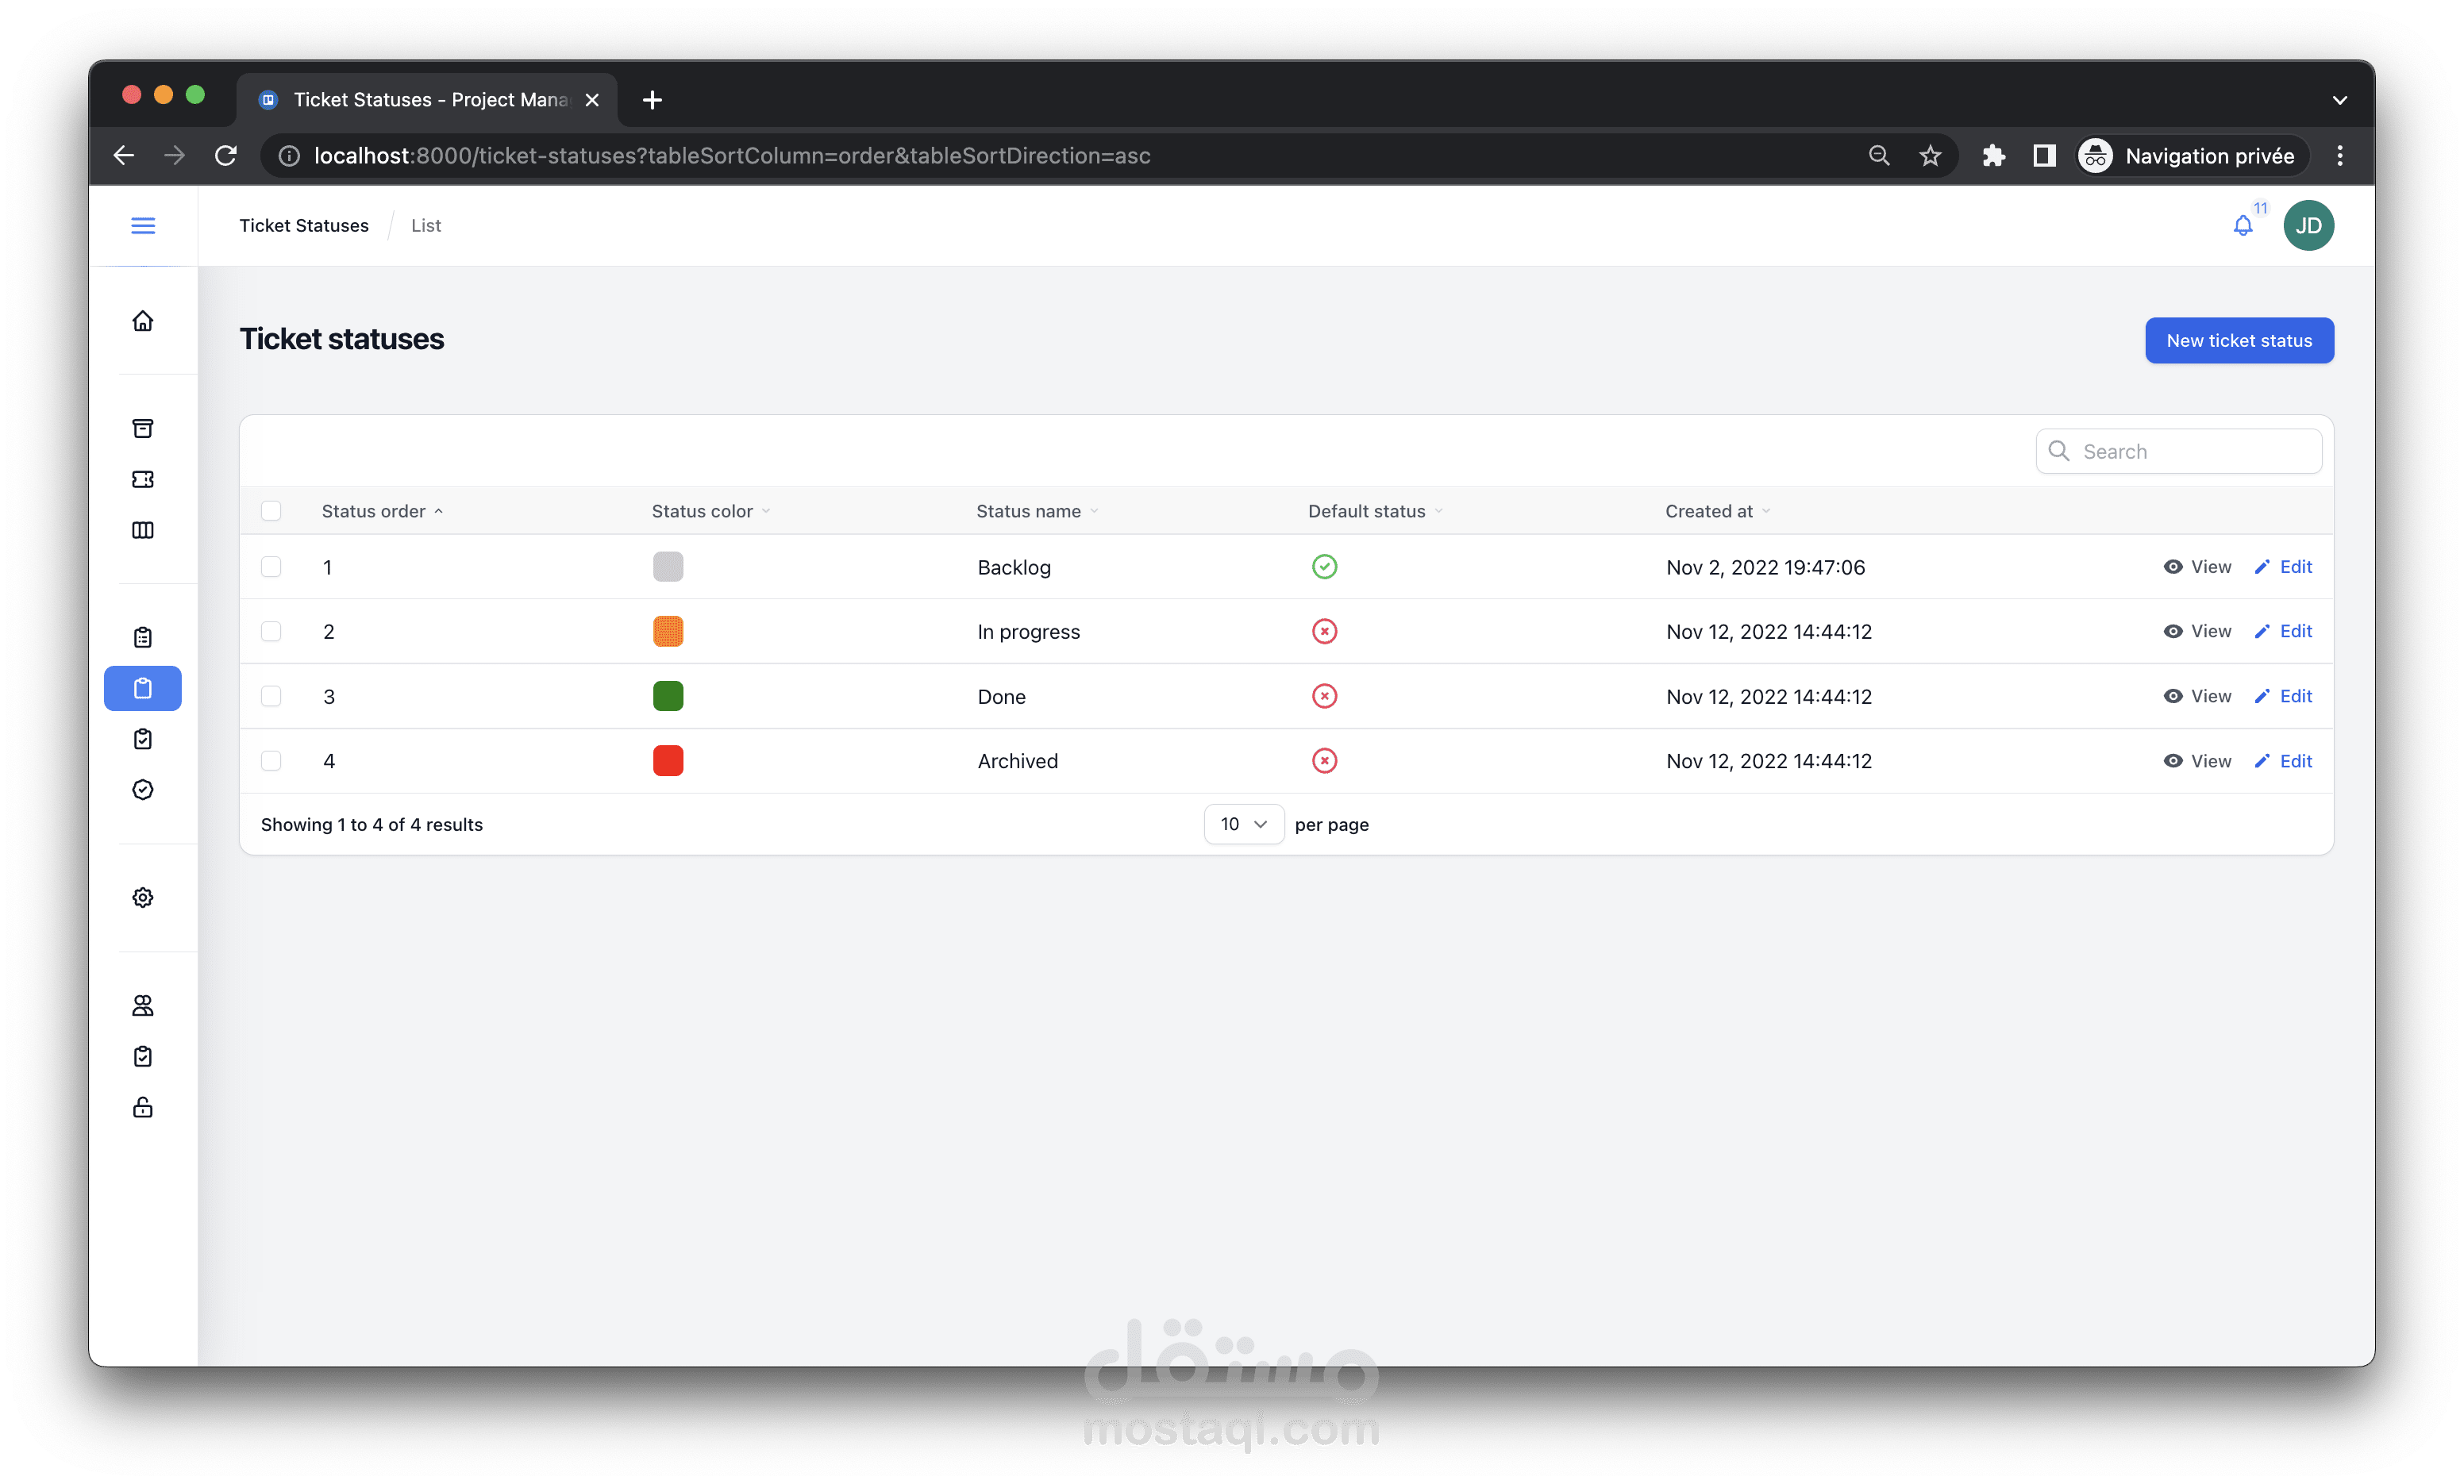Check the Archived row checkbox

[x=271, y=761]
